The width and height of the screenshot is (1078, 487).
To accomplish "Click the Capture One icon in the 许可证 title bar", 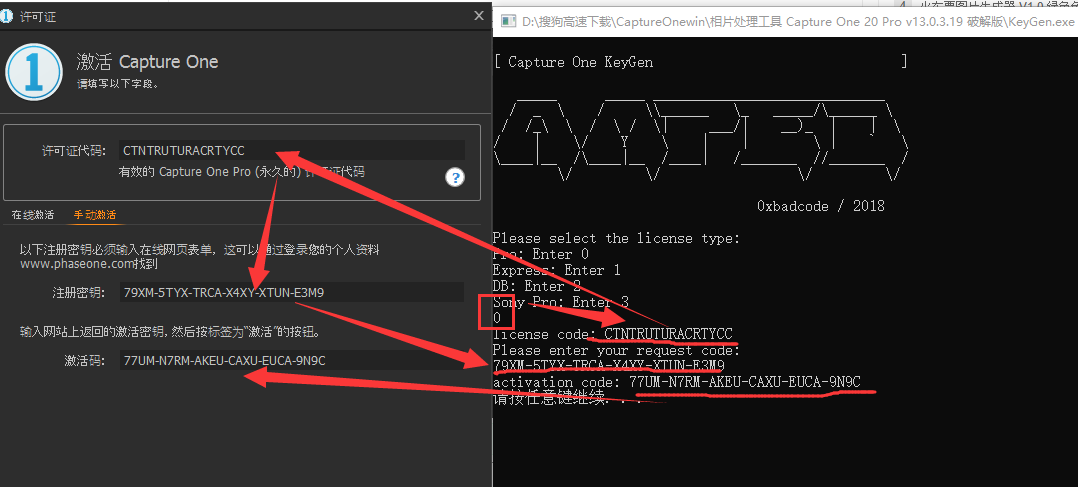I will 6,17.
